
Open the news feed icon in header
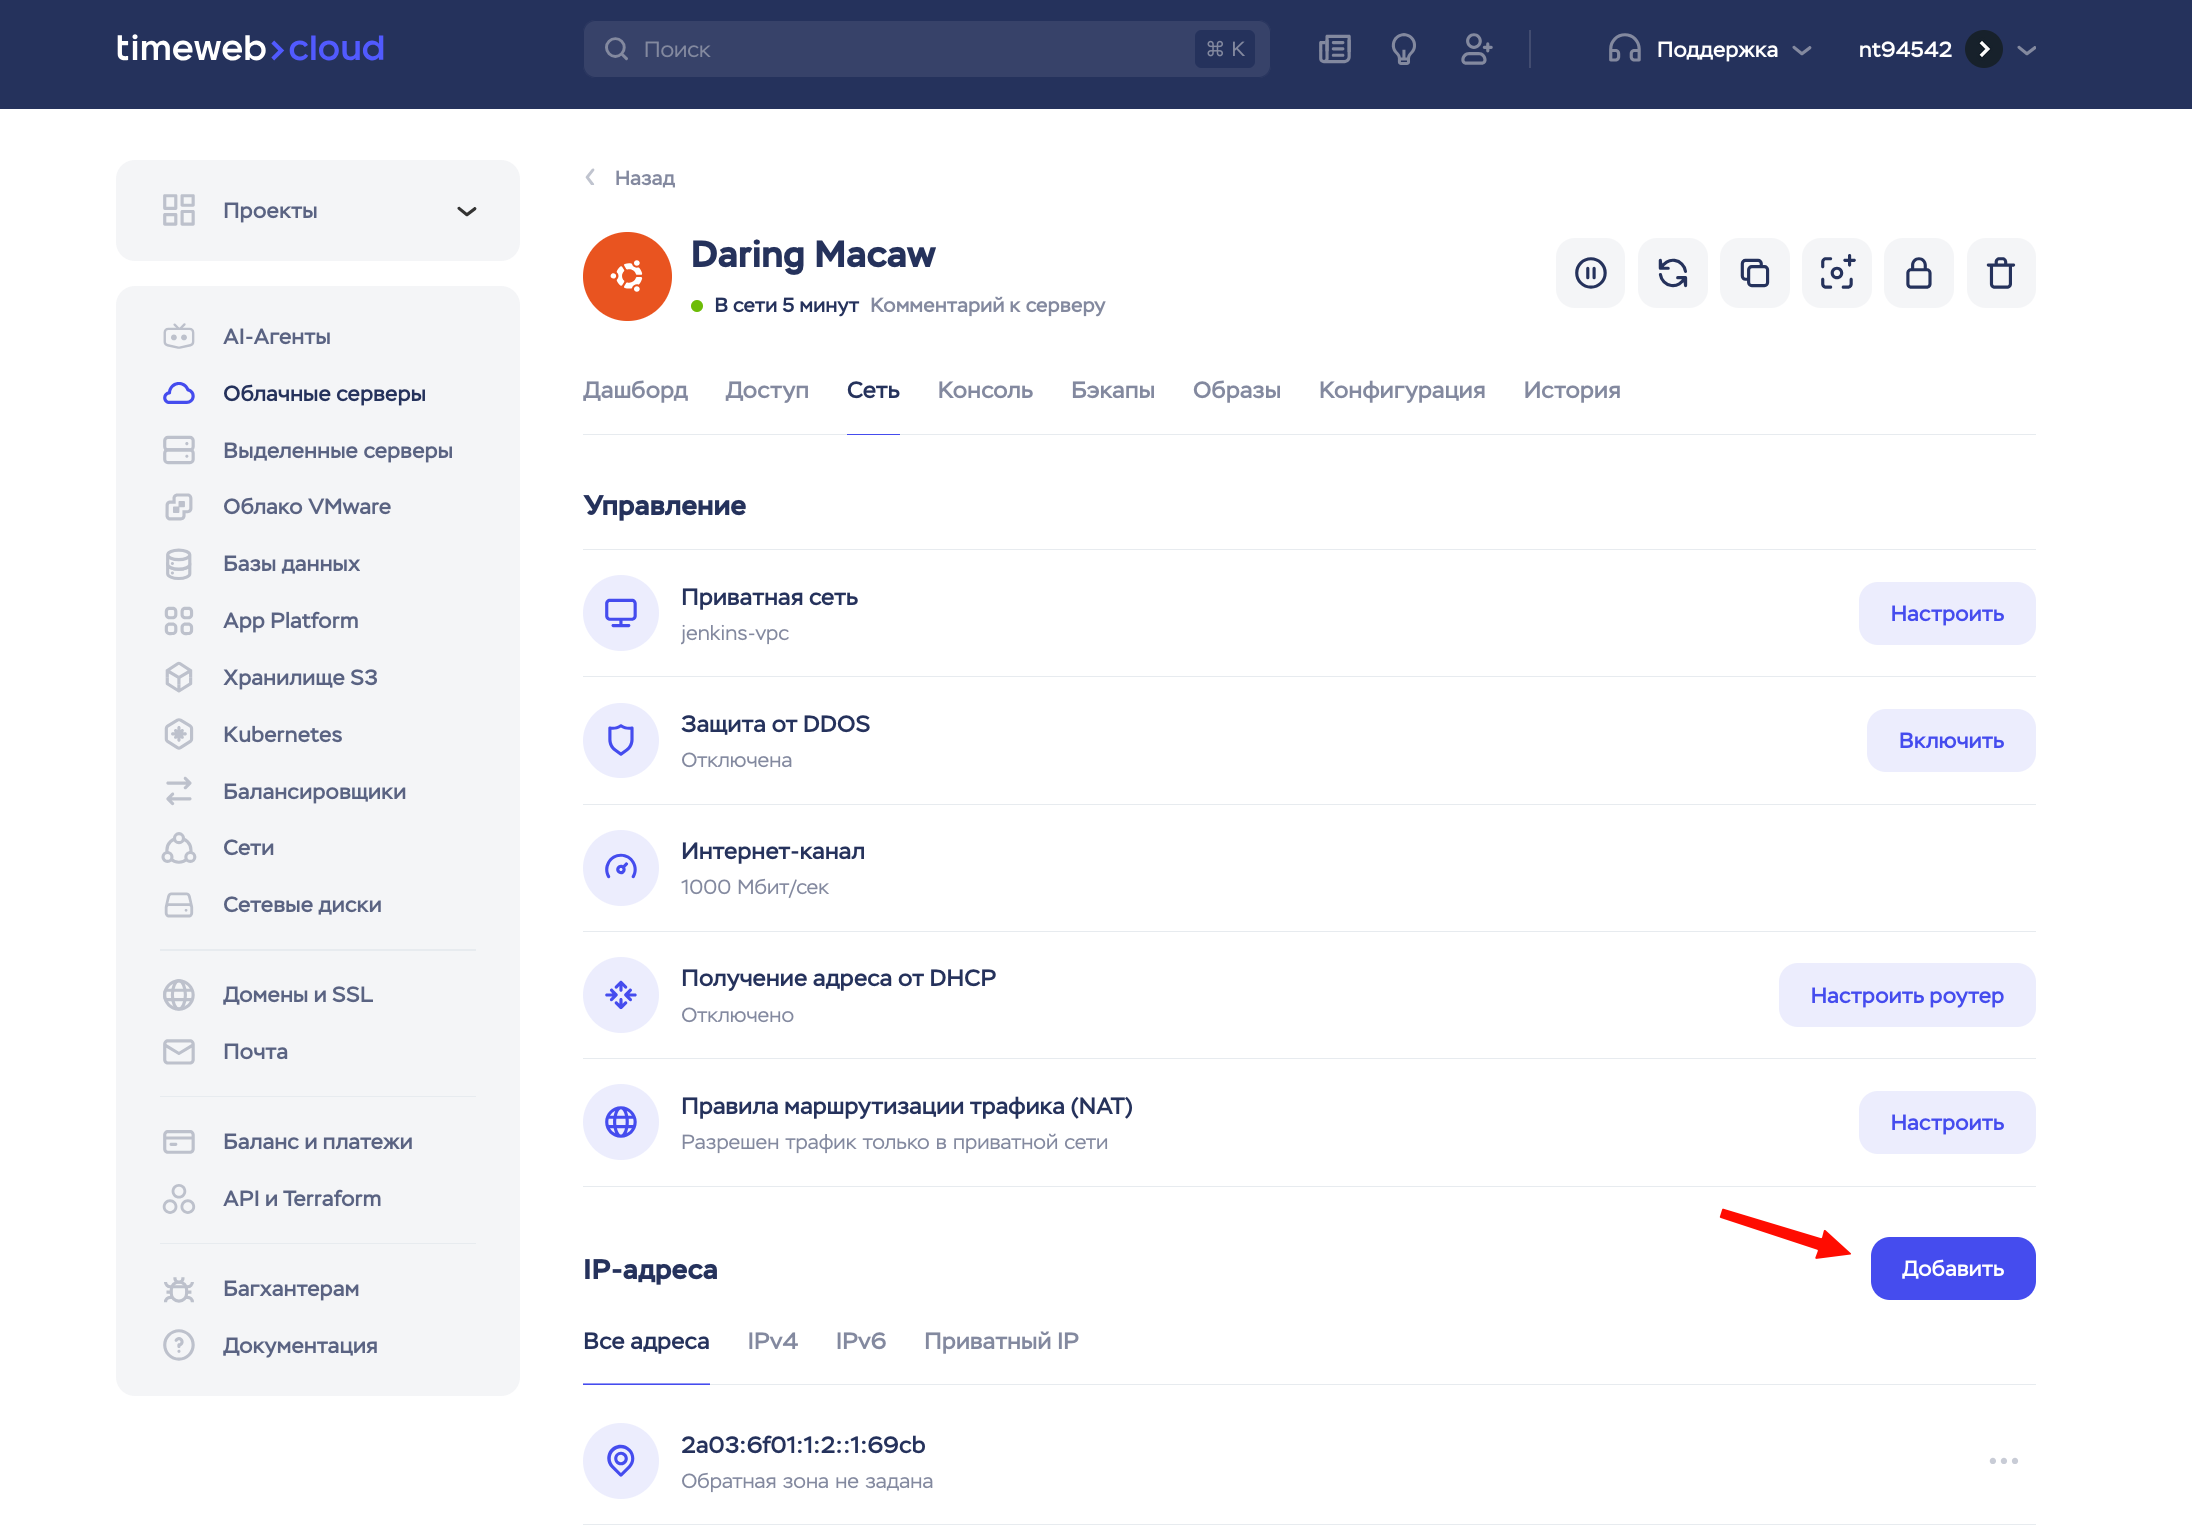1334,49
